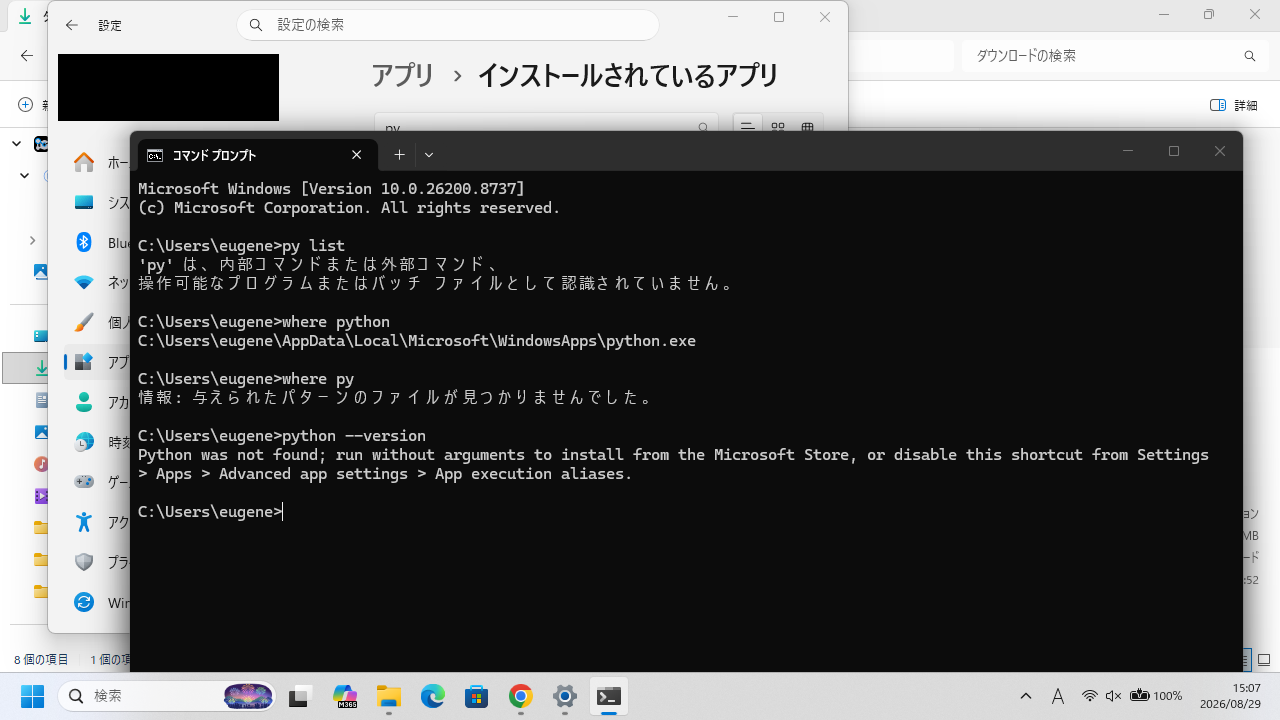Open gaming controller icon in Settings sidebar
The width and height of the screenshot is (1280, 720).
tap(85, 482)
